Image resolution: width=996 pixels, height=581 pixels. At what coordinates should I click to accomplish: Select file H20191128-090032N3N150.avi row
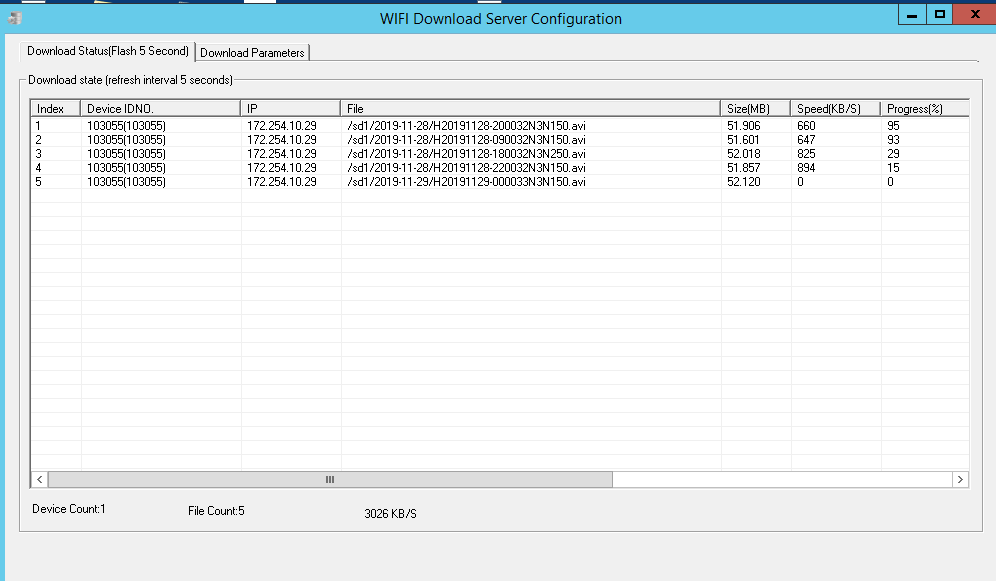(500, 140)
